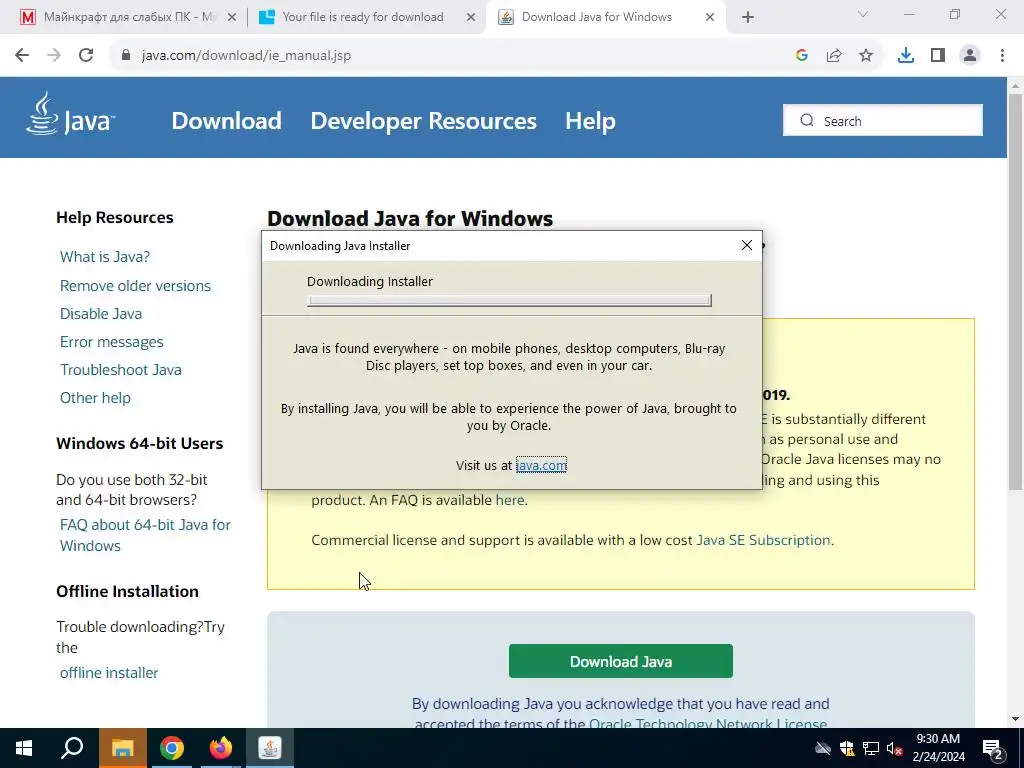Open the 'Java SE Subscription' link
Image resolution: width=1024 pixels, height=768 pixels.
point(763,540)
